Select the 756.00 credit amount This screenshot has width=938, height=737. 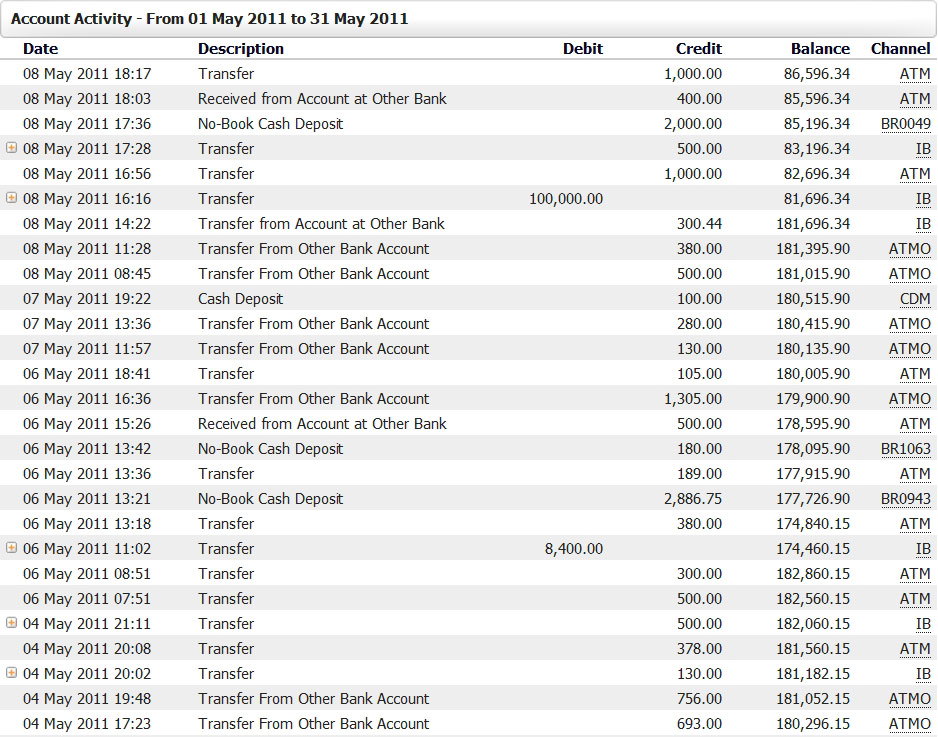click(699, 699)
